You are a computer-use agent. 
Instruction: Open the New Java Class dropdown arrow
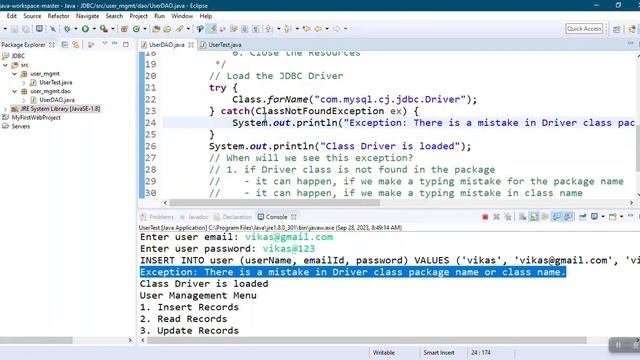point(145,29)
